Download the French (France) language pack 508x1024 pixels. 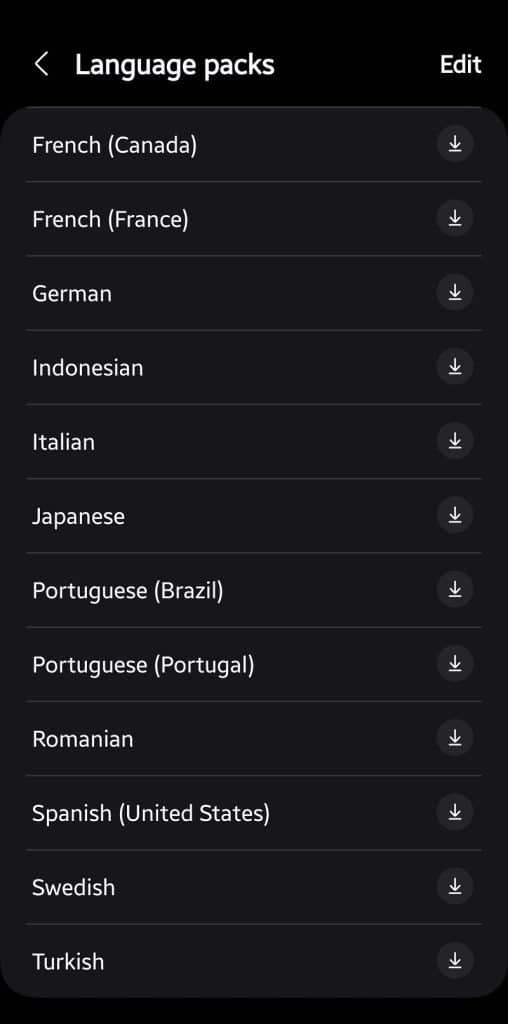[x=455, y=219]
